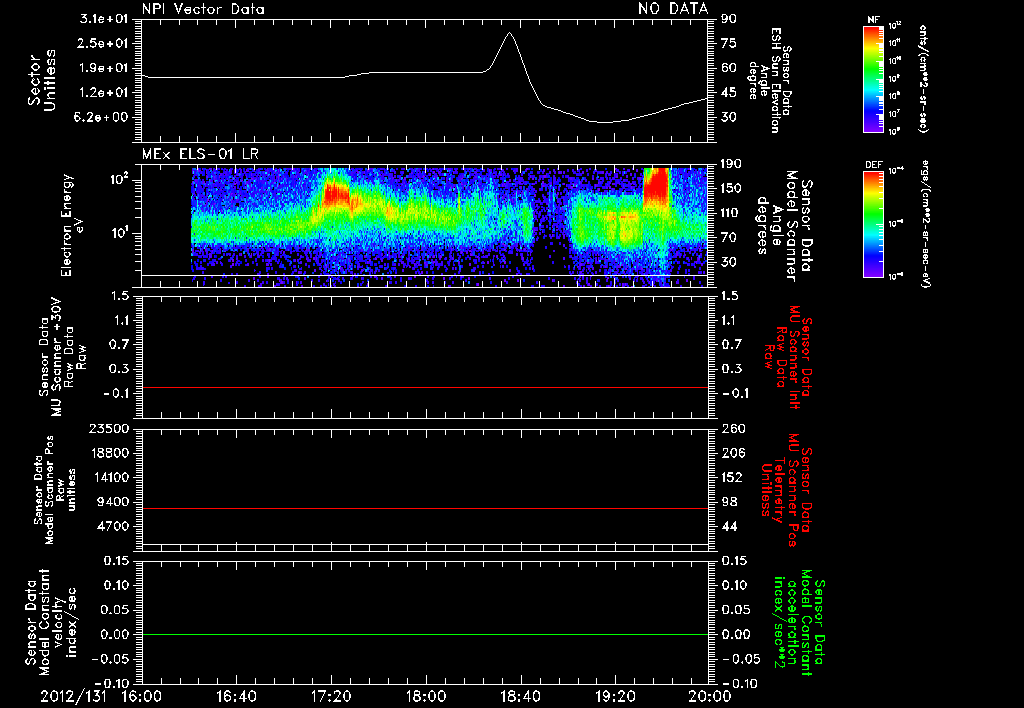Click the '45' elevation axis value
The width and height of the screenshot is (1024, 708).
[x=728, y=93]
